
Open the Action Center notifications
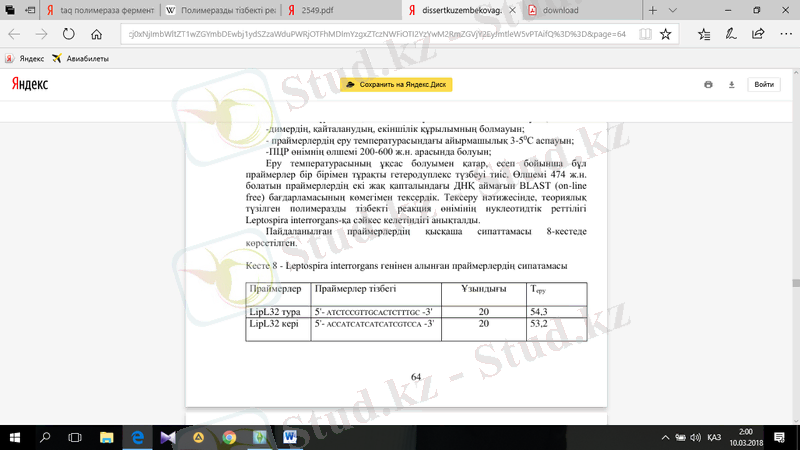(x=779, y=437)
